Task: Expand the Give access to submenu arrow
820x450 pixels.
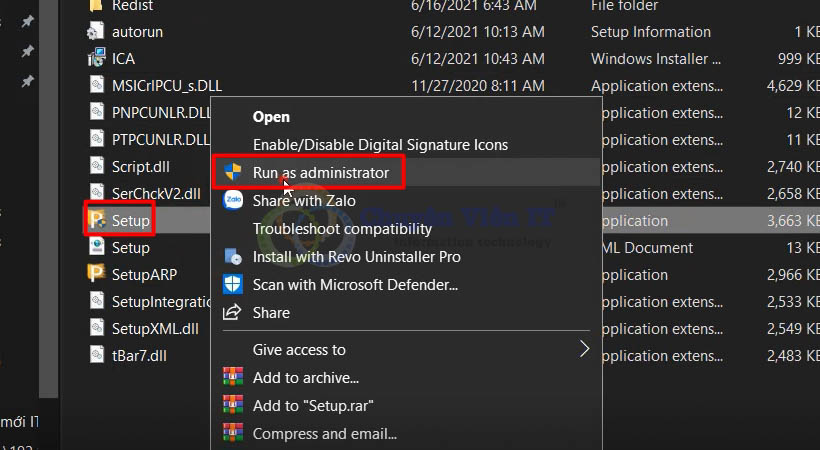Action: [585, 349]
